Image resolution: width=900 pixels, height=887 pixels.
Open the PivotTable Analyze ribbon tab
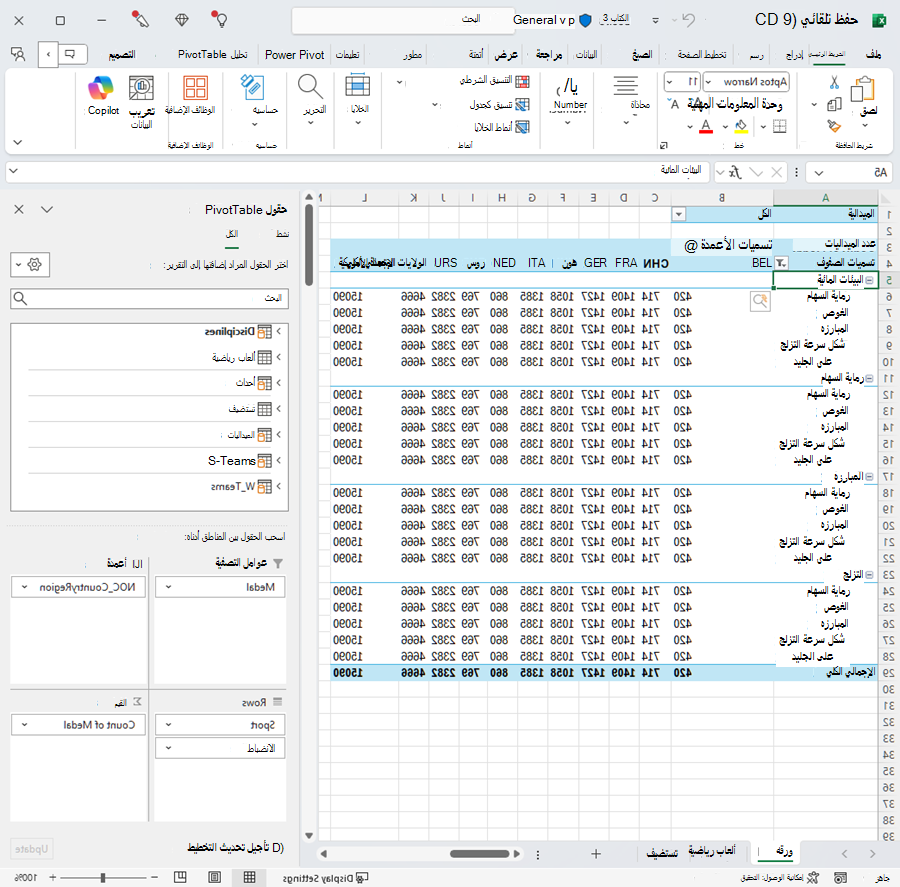point(212,55)
